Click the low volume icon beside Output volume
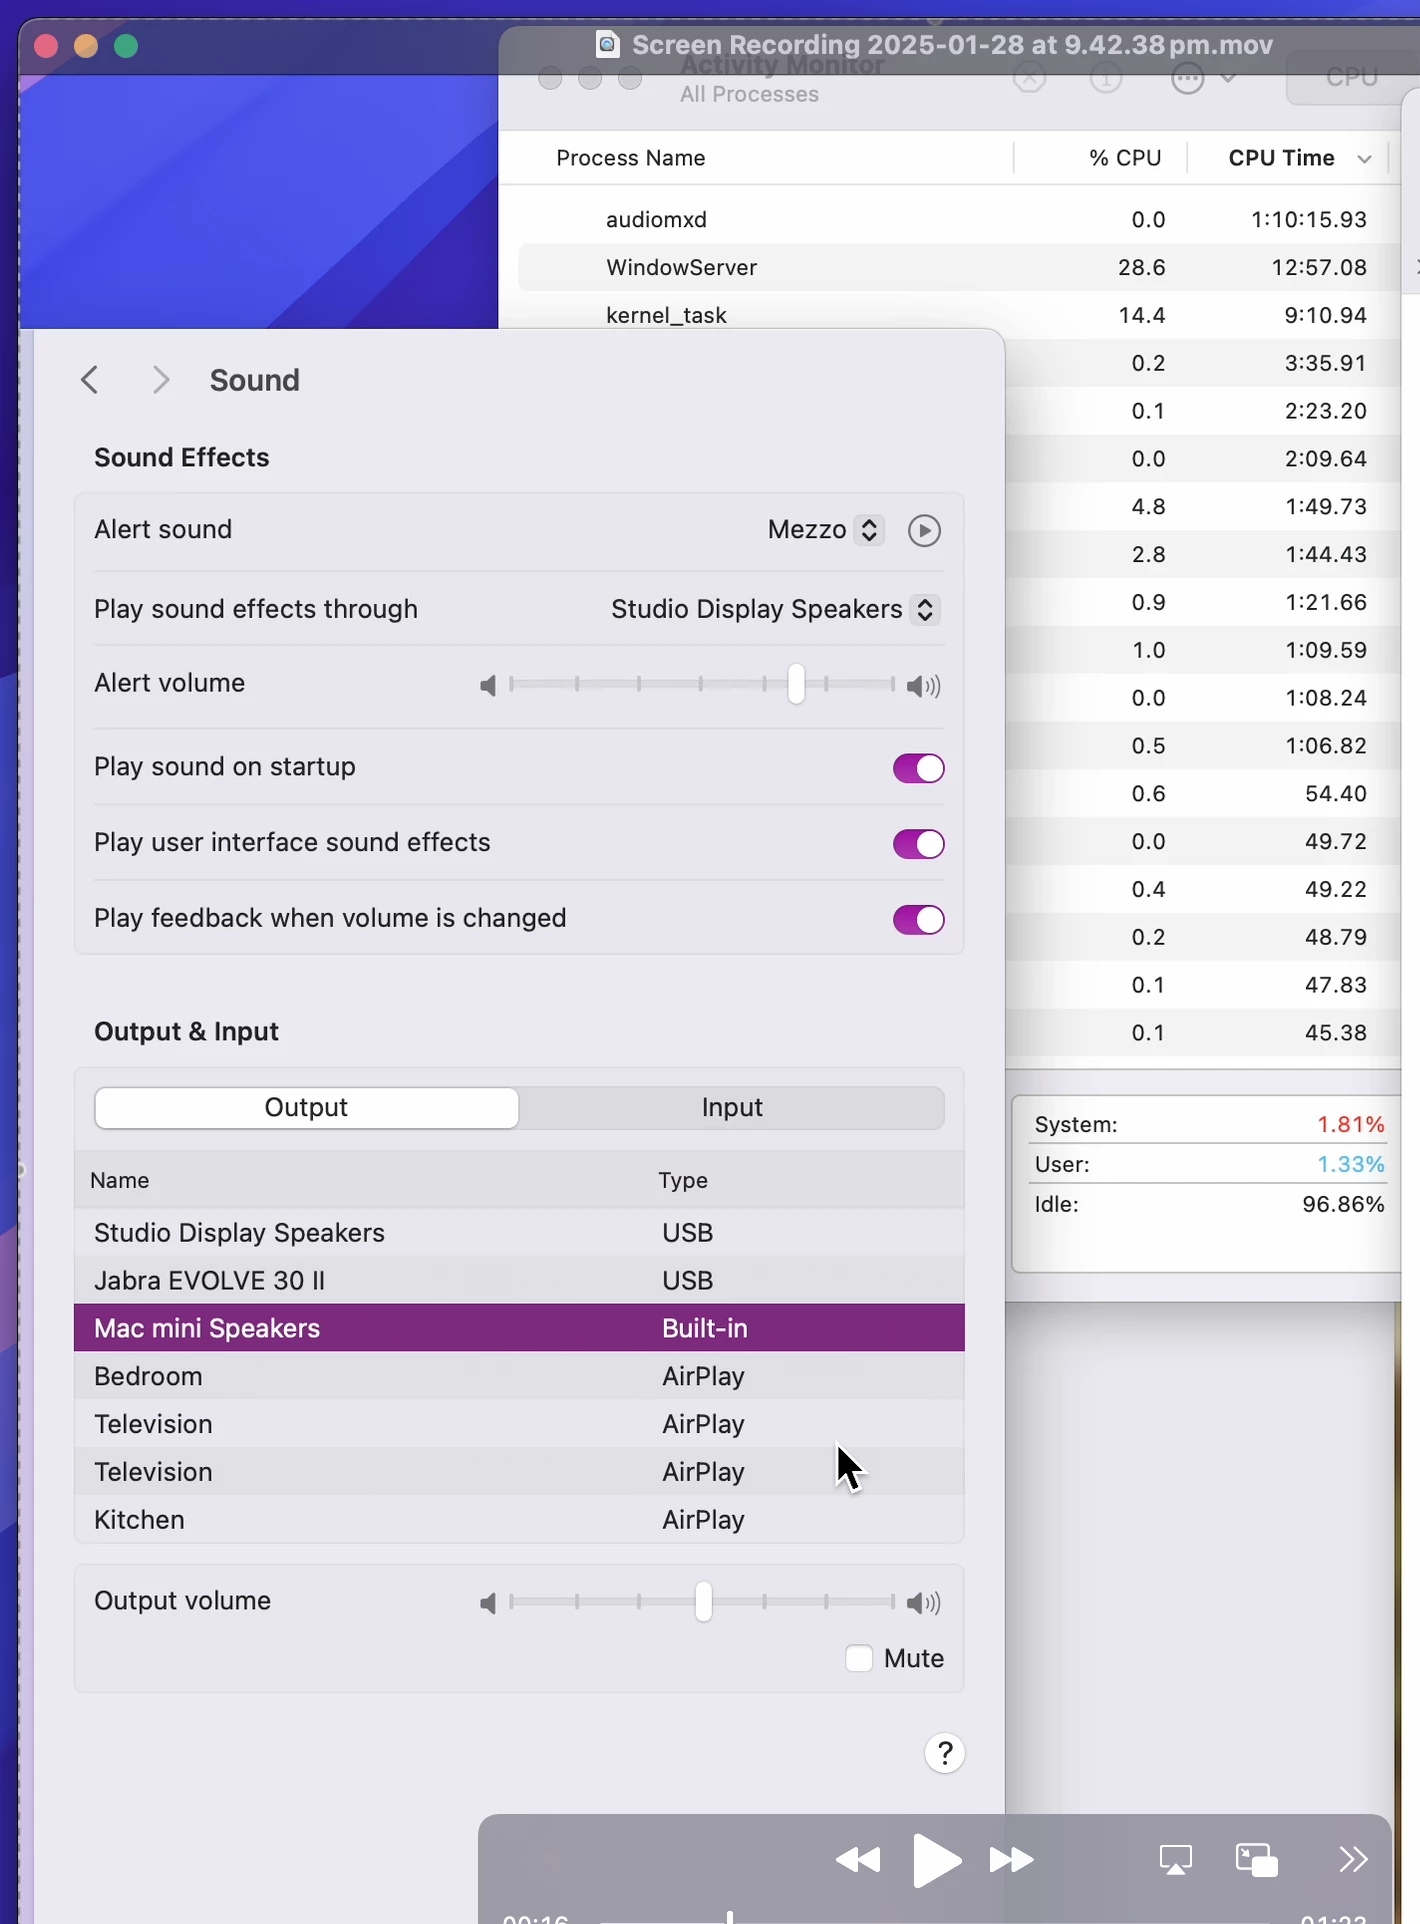This screenshot has height=1924, width=1420. [488, 1603]
